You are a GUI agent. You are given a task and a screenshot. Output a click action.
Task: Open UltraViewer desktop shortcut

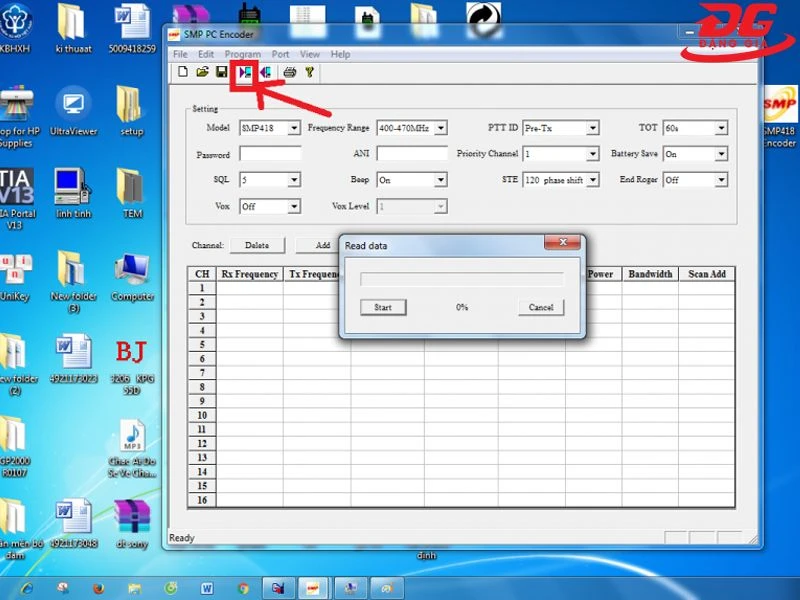click(x=72, y=108)
